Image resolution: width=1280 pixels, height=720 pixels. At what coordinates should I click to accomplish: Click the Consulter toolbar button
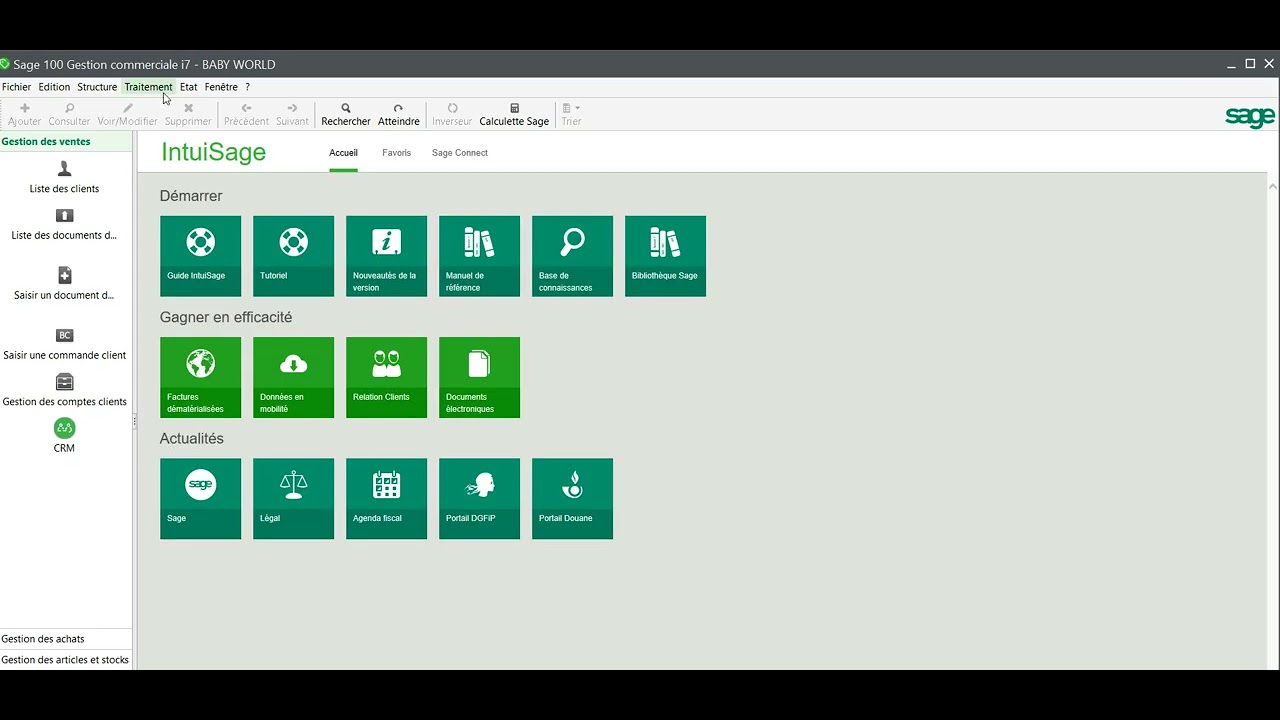pos(69,114)
